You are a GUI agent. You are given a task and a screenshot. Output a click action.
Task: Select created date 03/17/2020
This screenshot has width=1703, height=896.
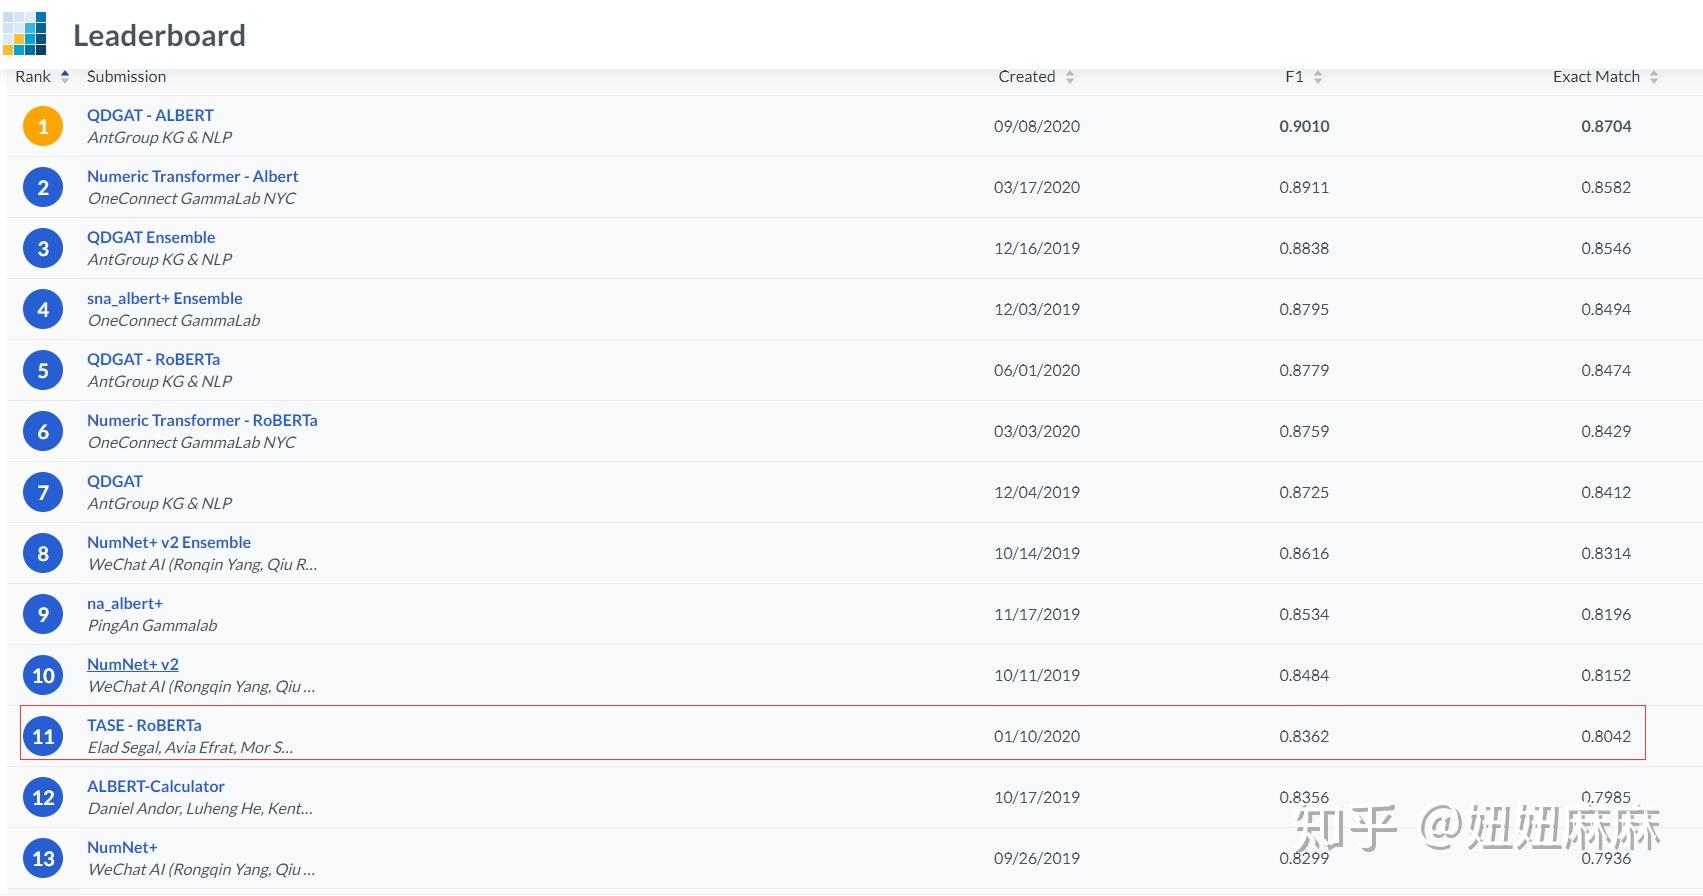pyautogui.click(x=1037, y=187)
